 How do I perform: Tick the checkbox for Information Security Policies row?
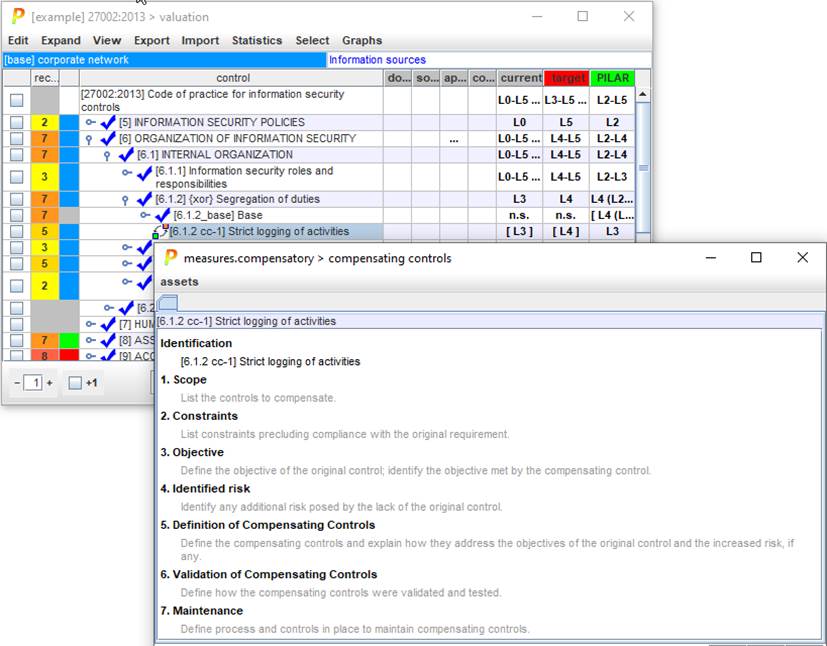[16, 122]
